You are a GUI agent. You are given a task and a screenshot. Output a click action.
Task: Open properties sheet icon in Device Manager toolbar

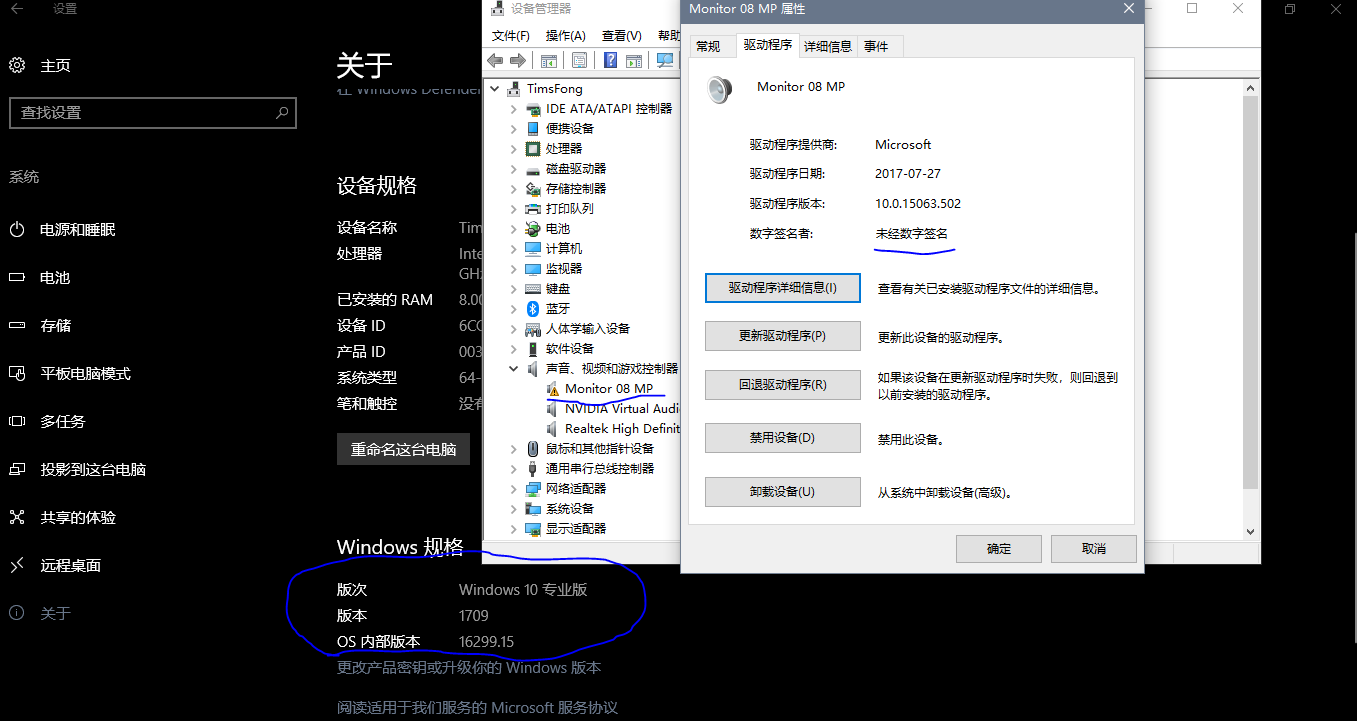[x=579, y=61]
